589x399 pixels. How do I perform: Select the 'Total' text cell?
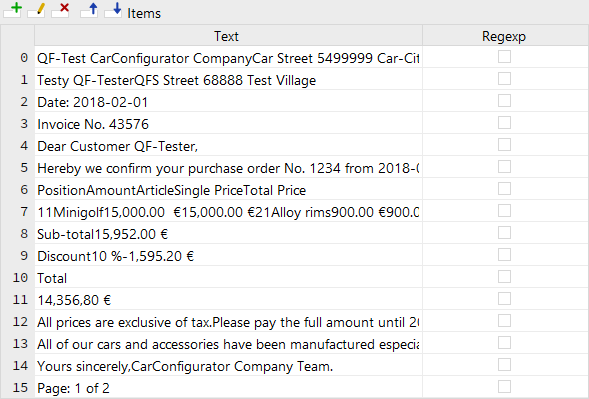(x=228, y=278)
